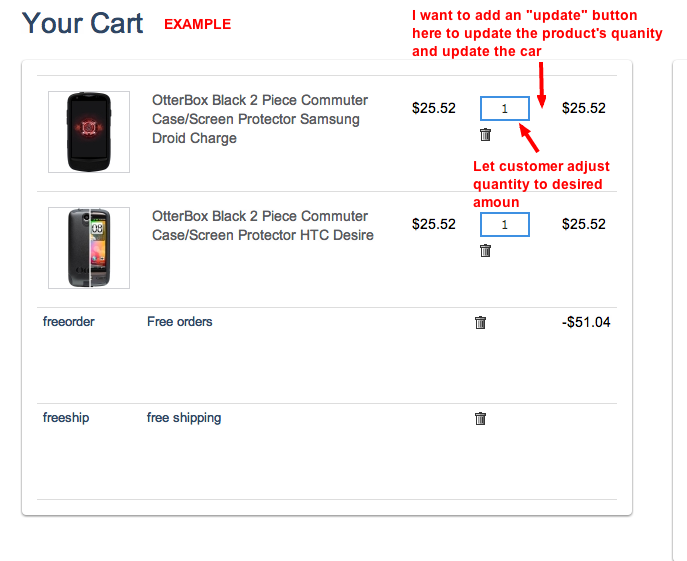The image size is (687, 561).
Task: Delete the Samsung Droid Charge case item
Action: 485,135
